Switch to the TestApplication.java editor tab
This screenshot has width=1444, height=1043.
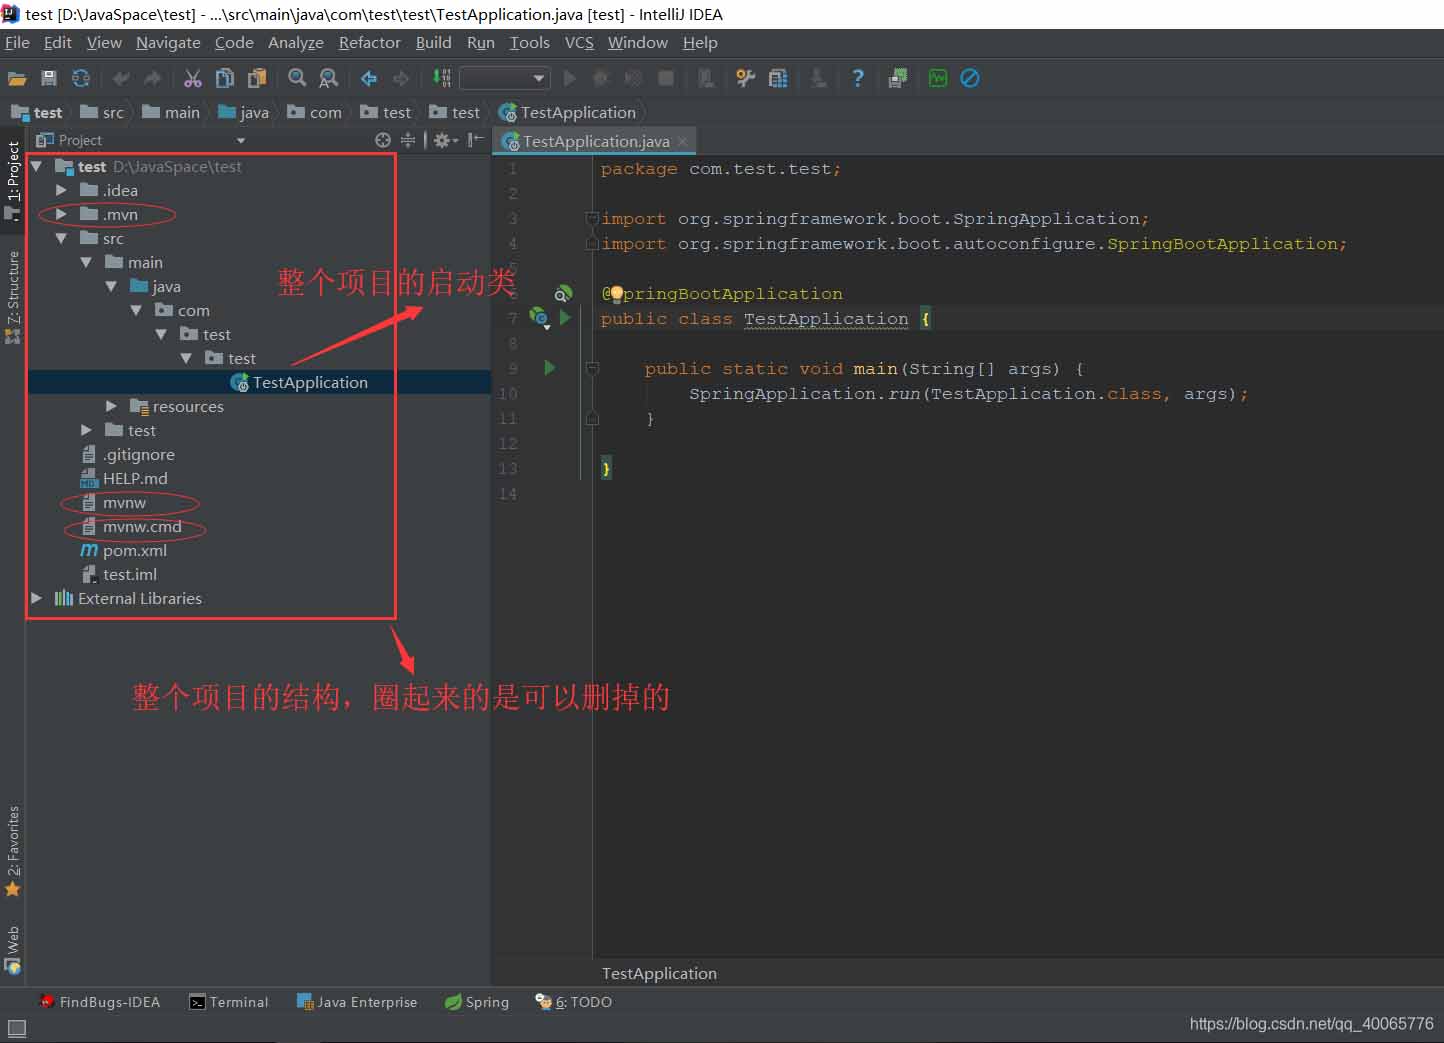point(595,141)
